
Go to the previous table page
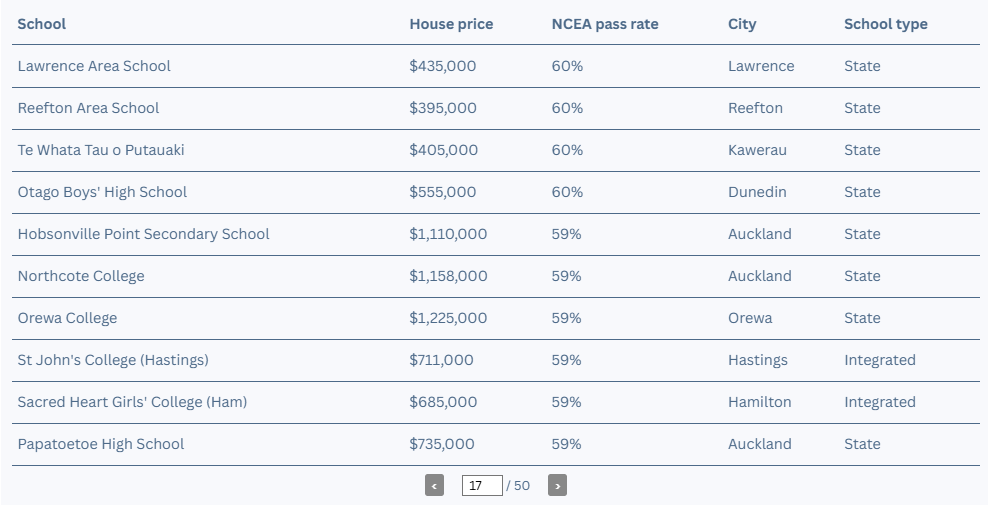coord(434,485)
